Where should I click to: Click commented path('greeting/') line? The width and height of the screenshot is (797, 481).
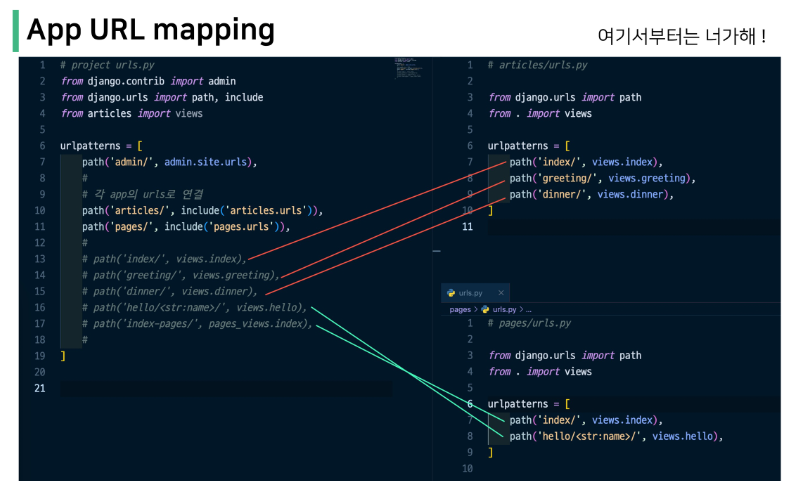point(181,275)
